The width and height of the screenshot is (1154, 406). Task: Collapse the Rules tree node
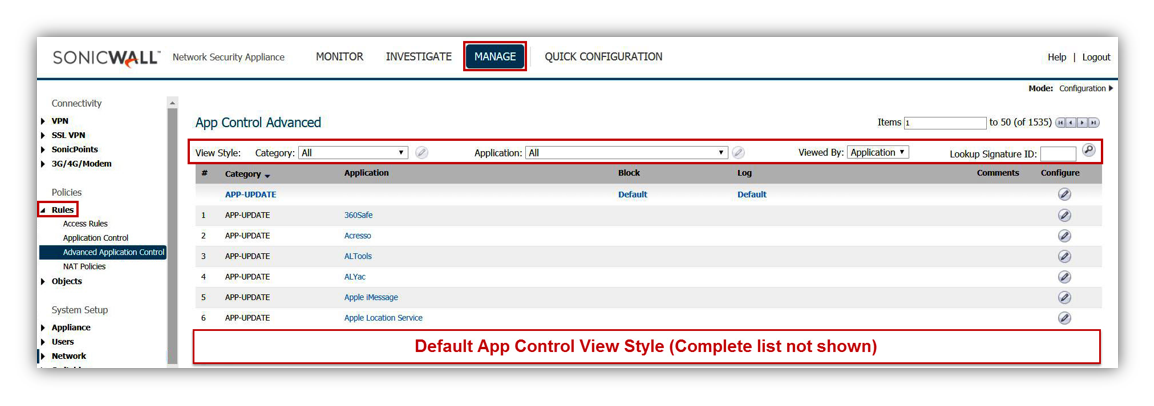coord(43,210)
